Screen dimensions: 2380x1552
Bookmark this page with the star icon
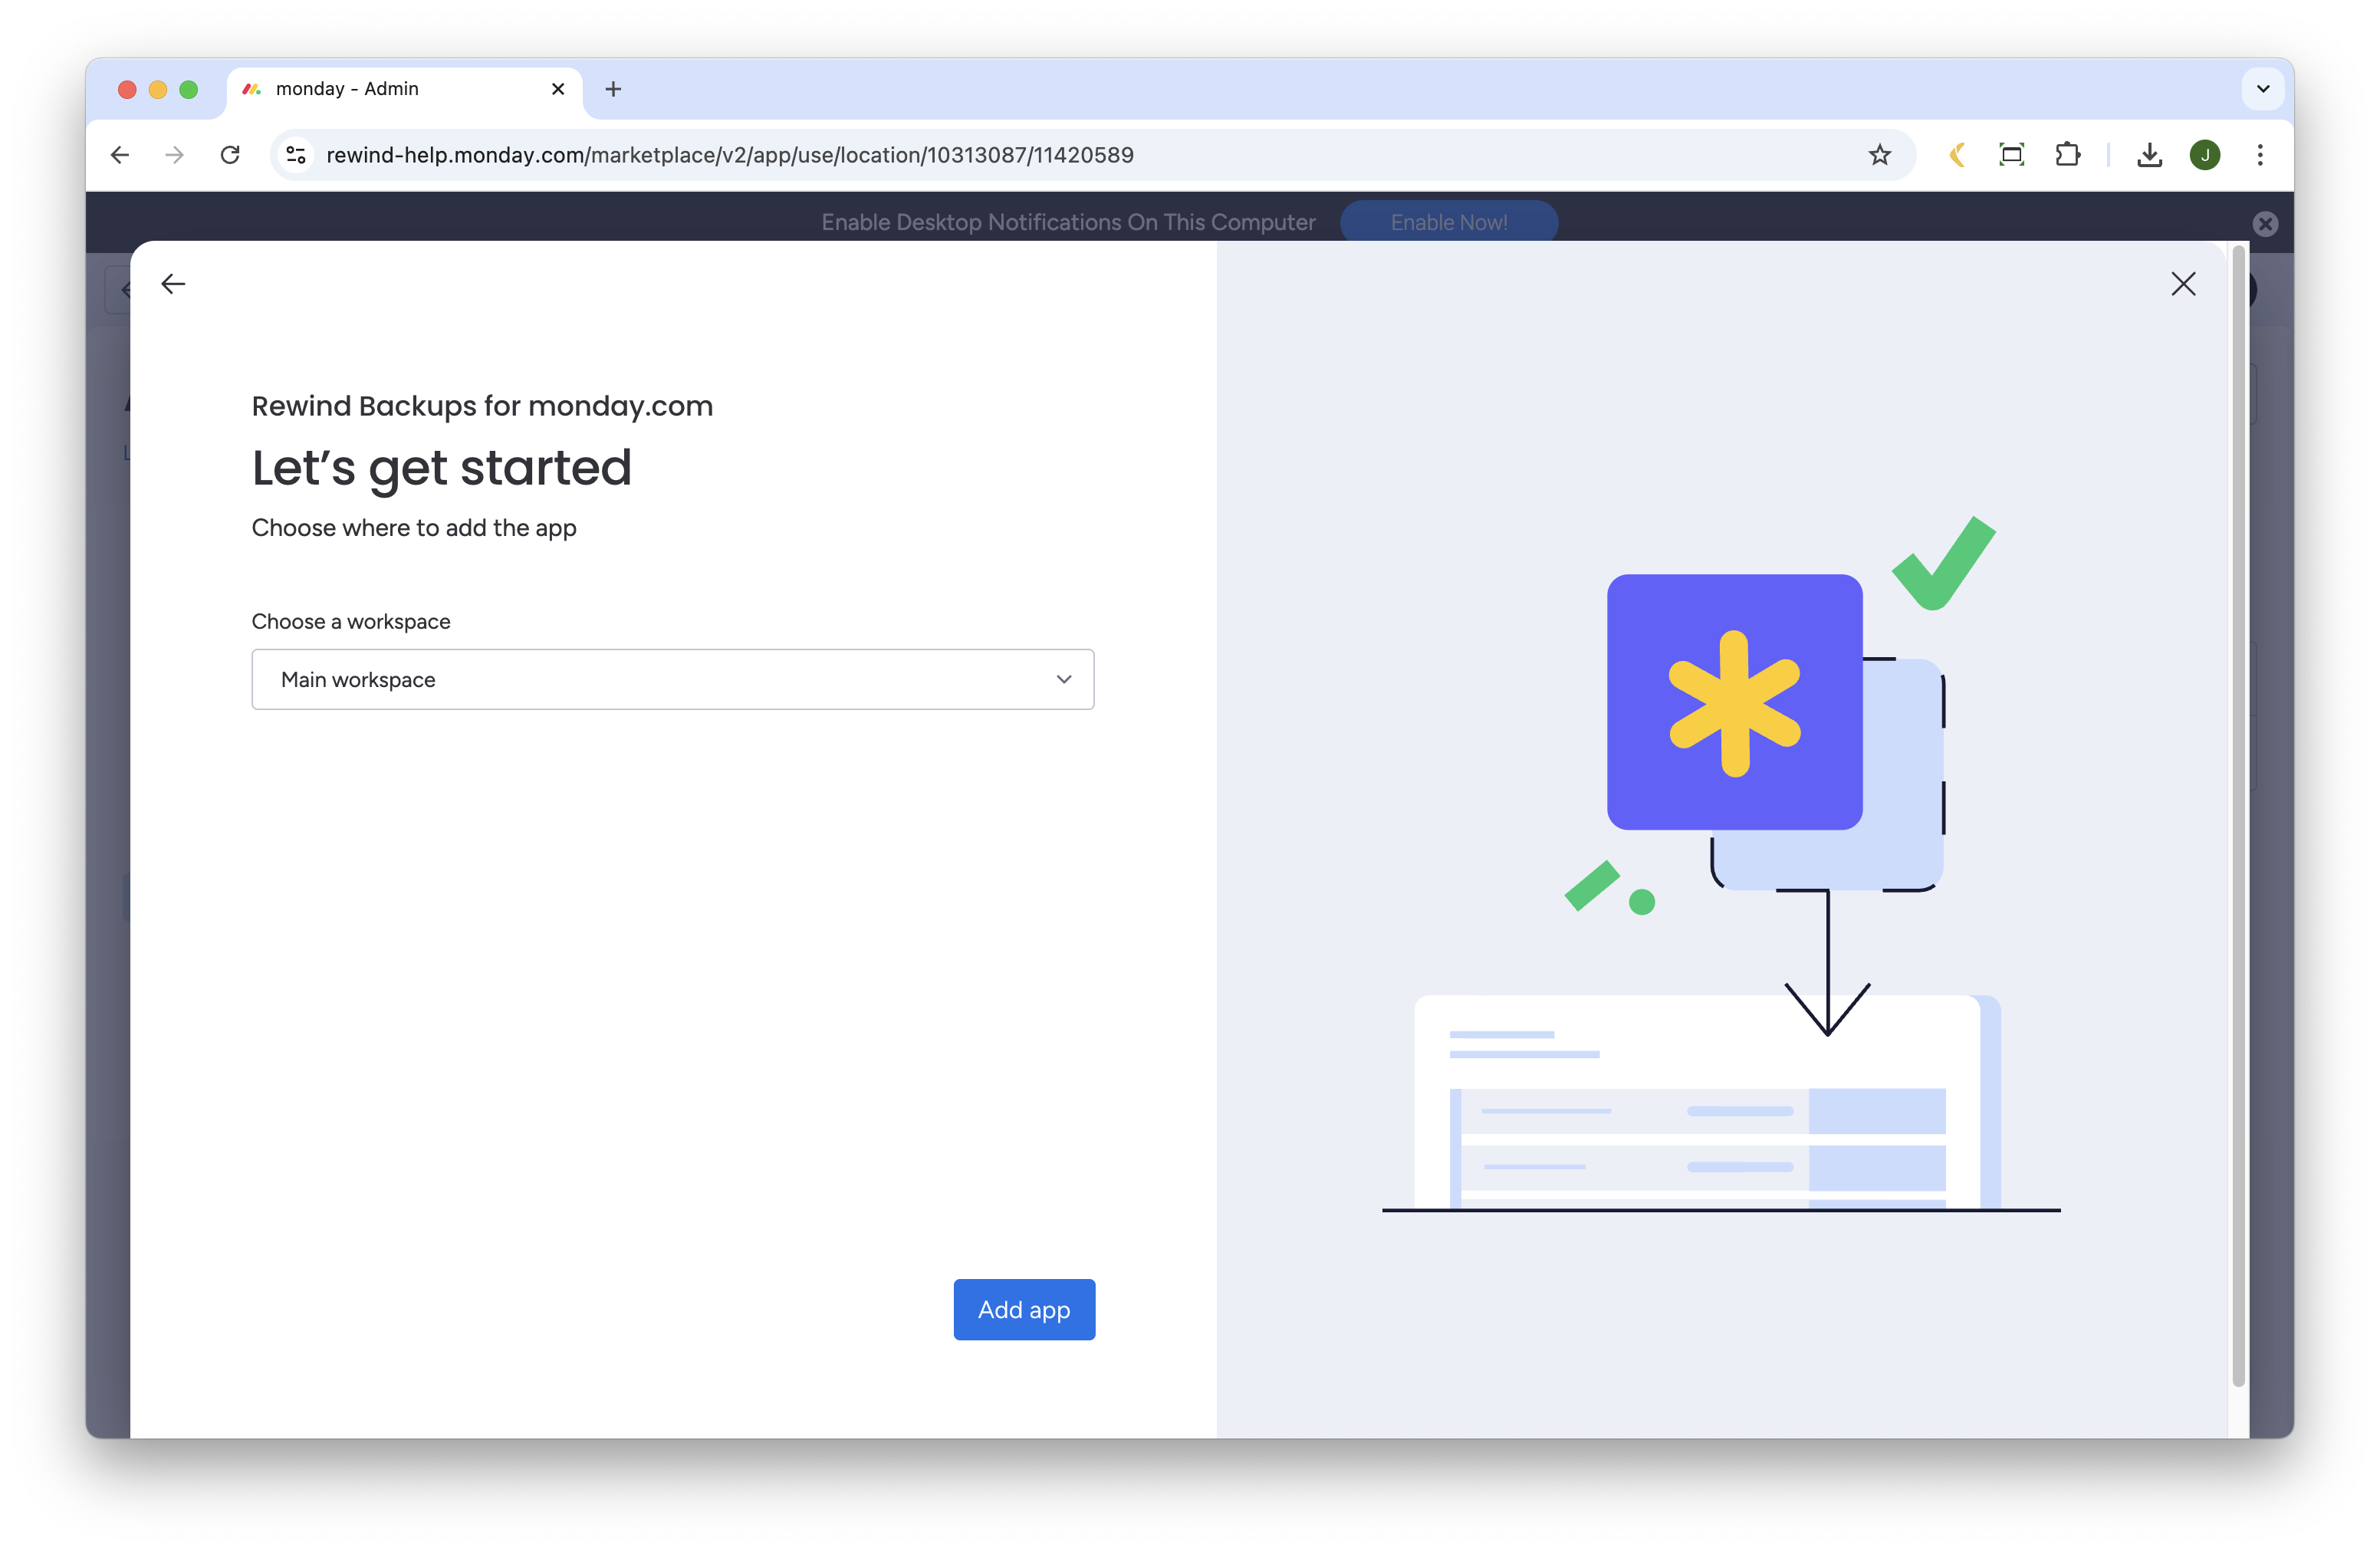(1879, 155)
